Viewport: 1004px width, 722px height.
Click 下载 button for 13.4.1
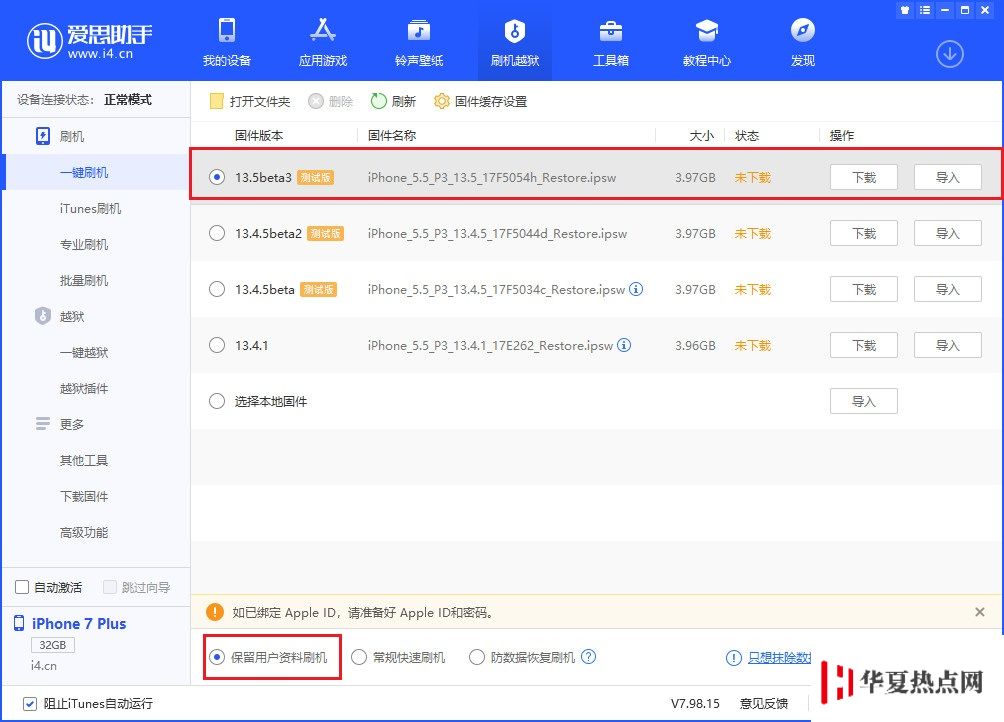click(864, 345)
